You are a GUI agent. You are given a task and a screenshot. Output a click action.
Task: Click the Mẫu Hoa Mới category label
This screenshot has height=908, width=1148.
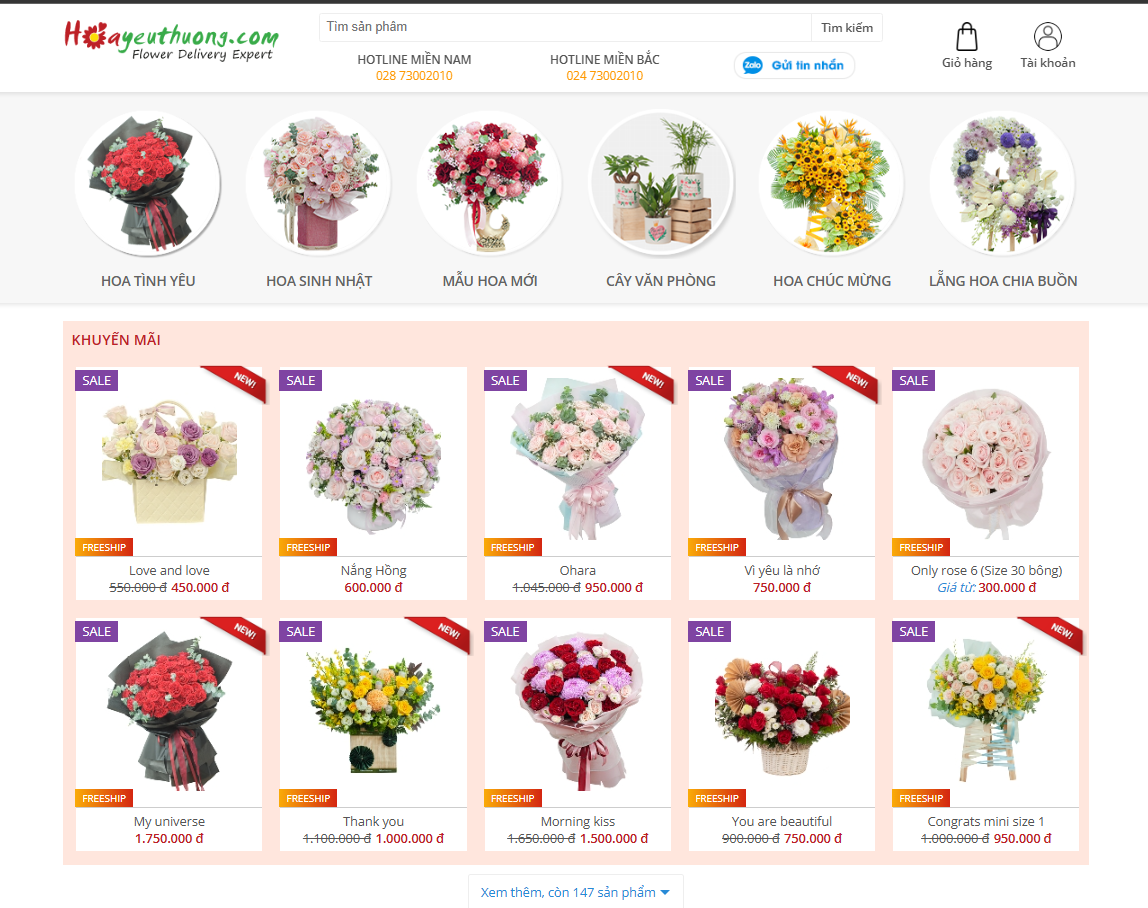tap(490, 281)
